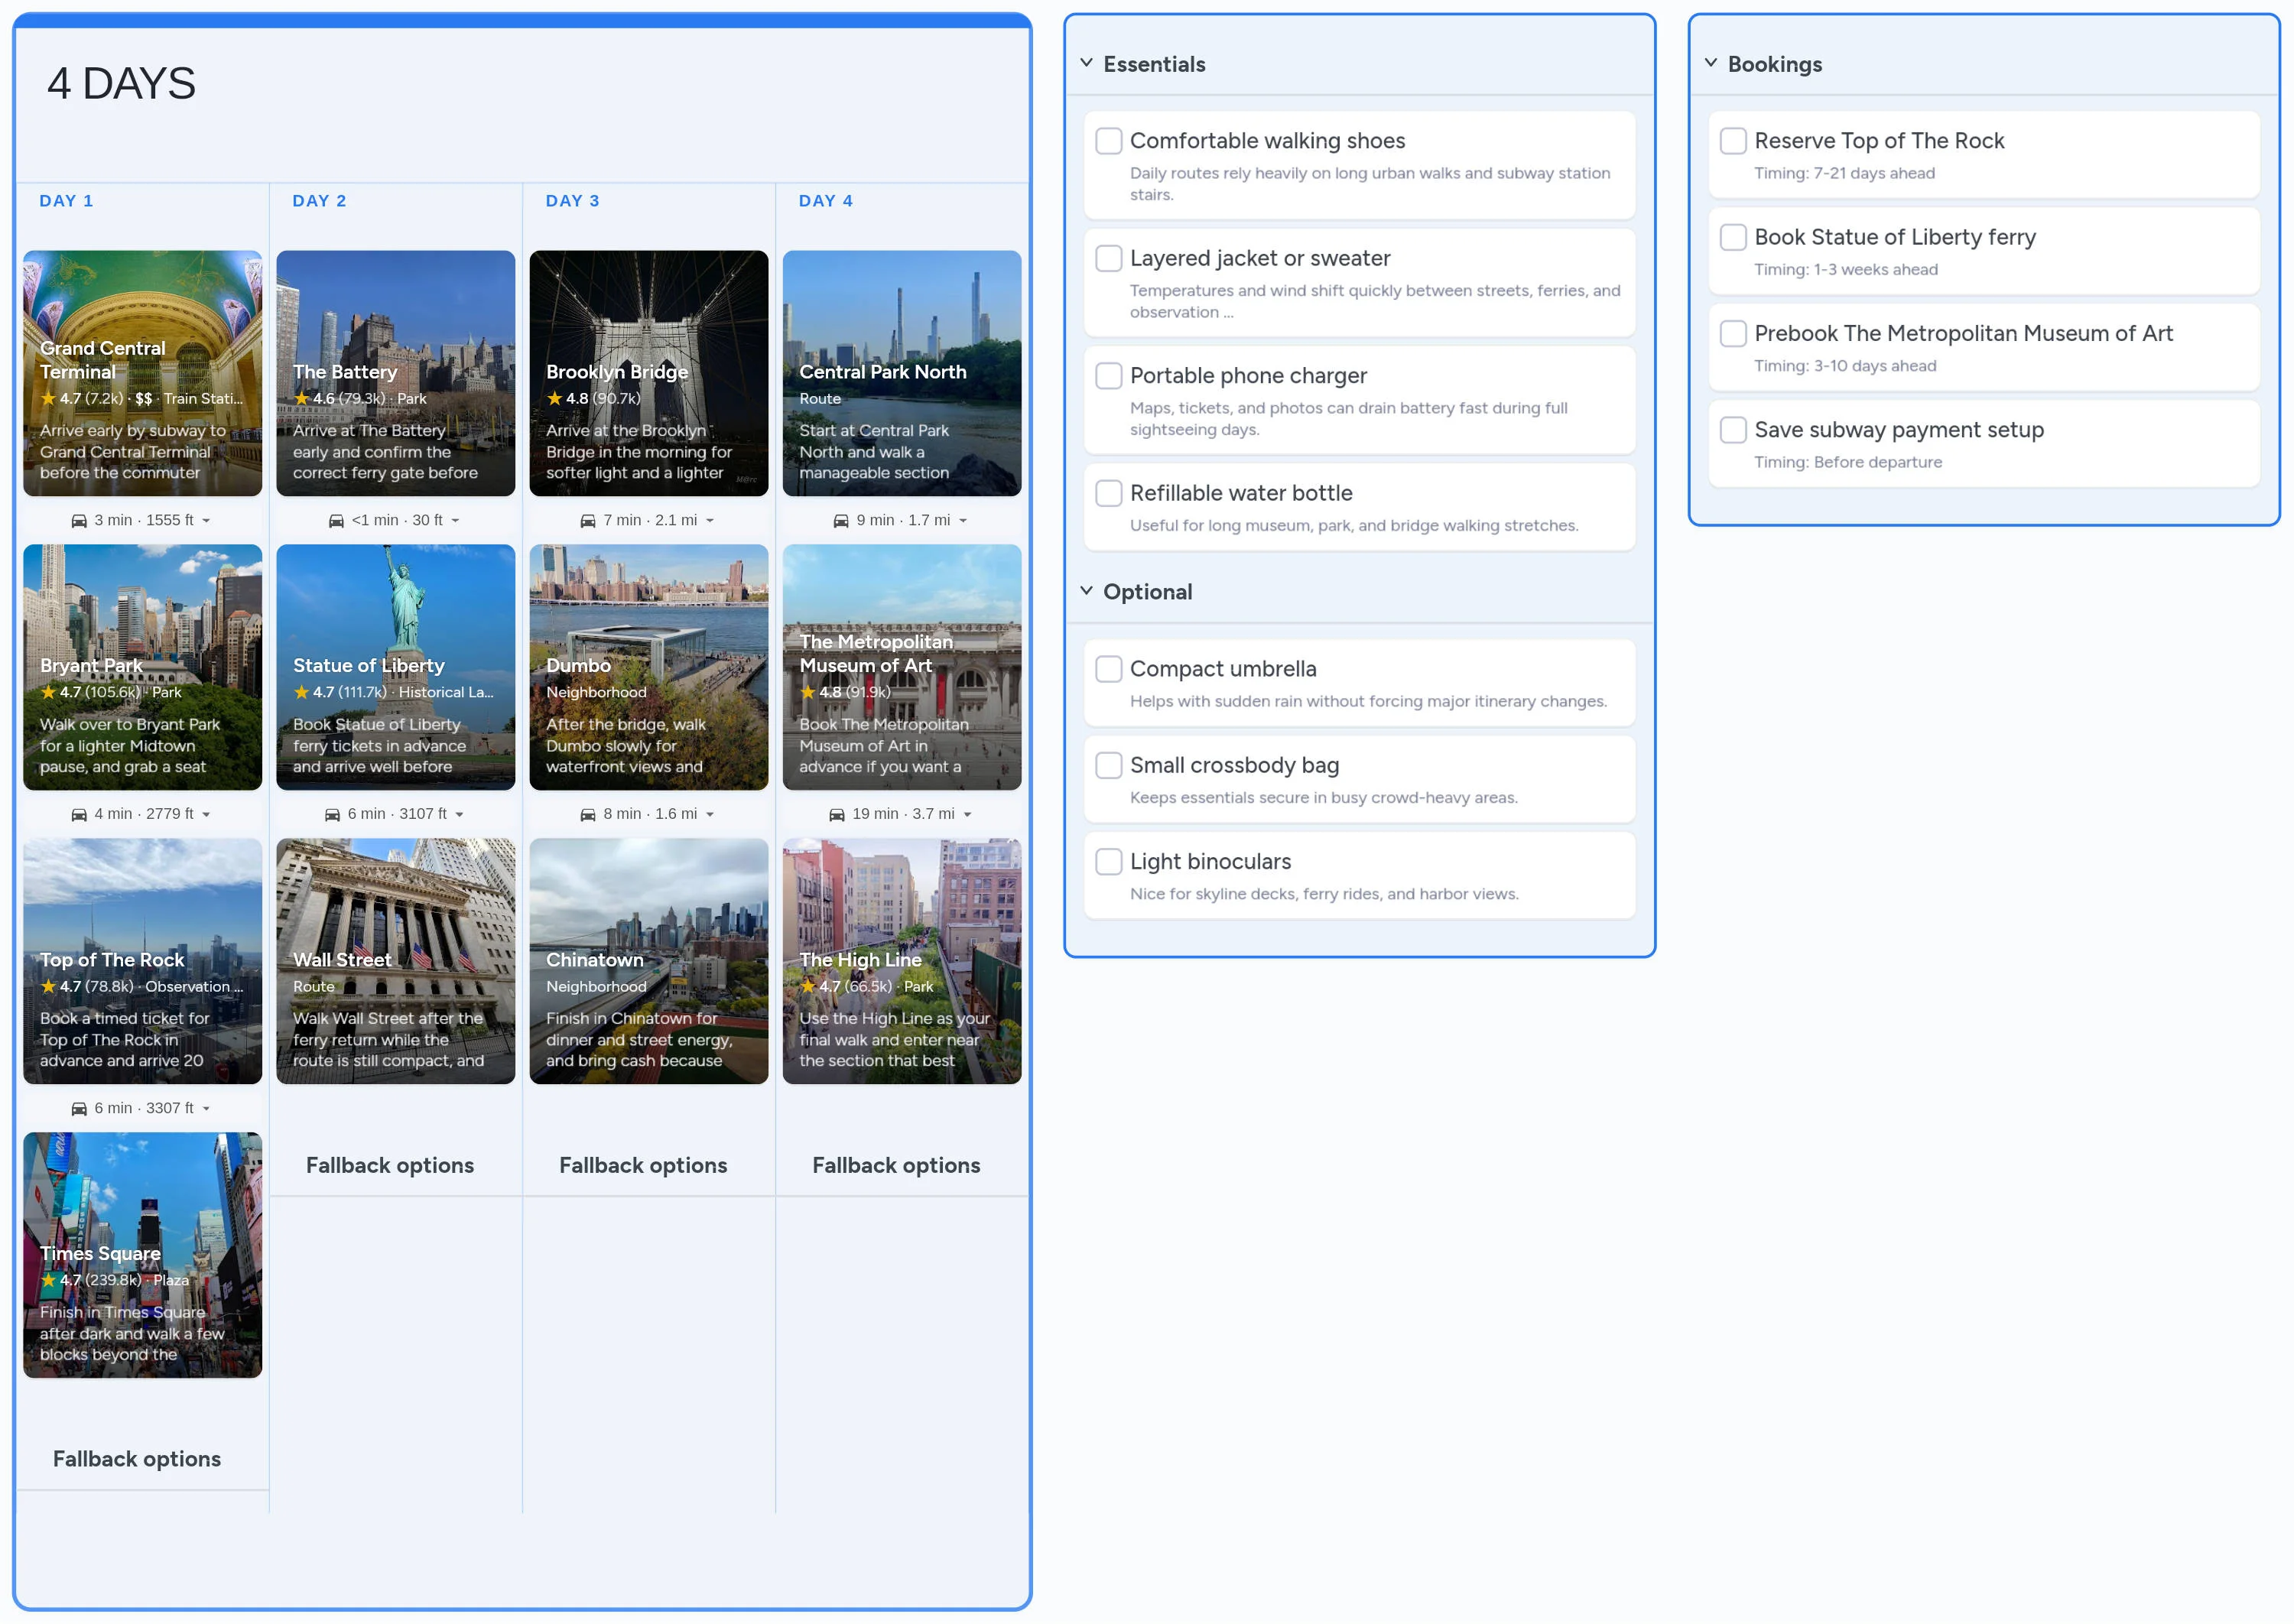Click Fallback options under Day 1

click(x=137, y=1458)
